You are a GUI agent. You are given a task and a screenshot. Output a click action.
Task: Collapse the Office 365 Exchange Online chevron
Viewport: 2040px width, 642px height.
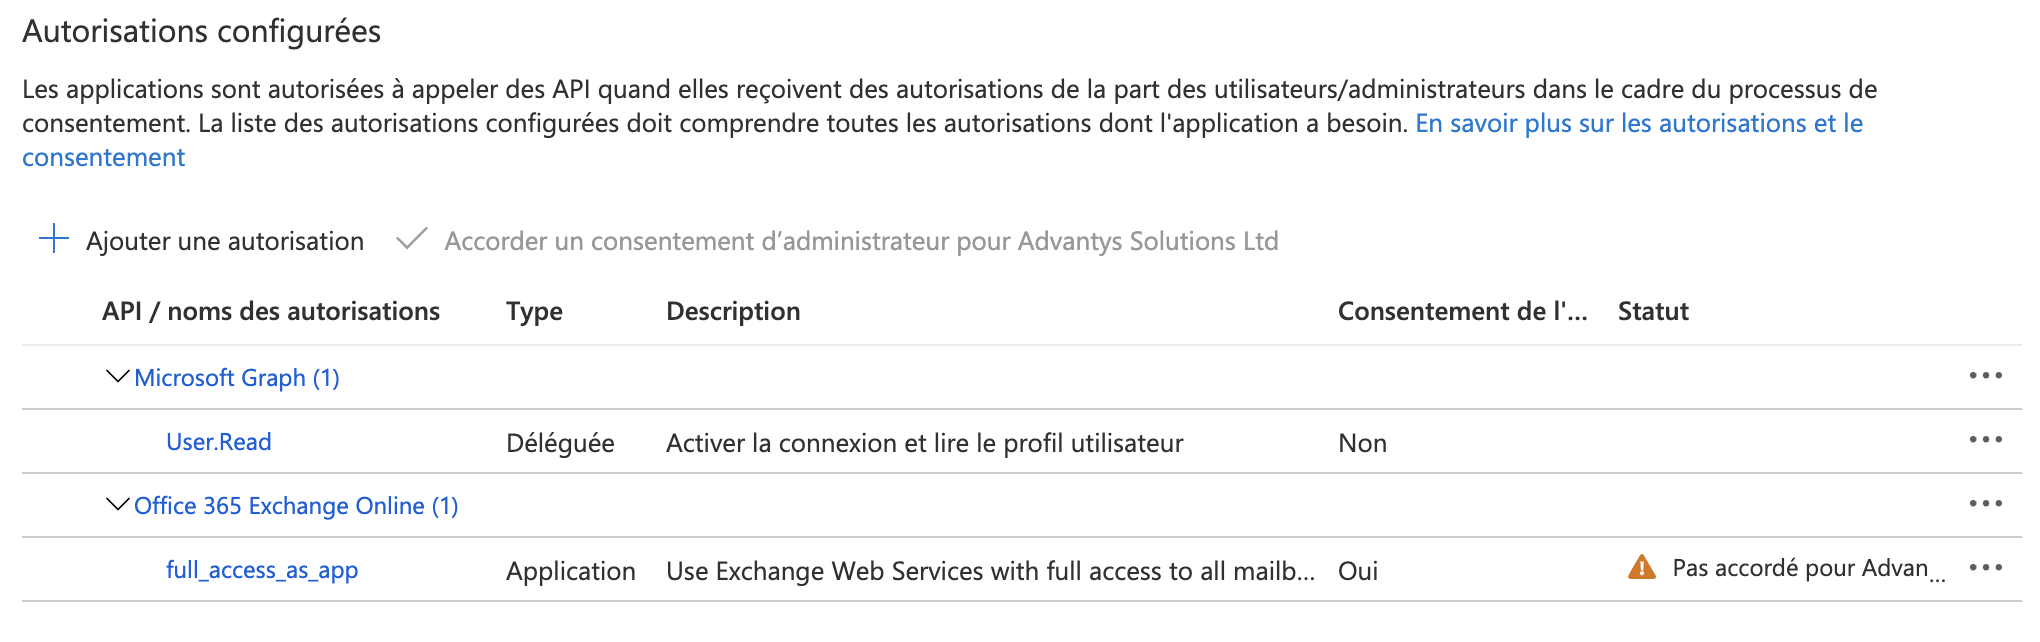pos(117,505)
